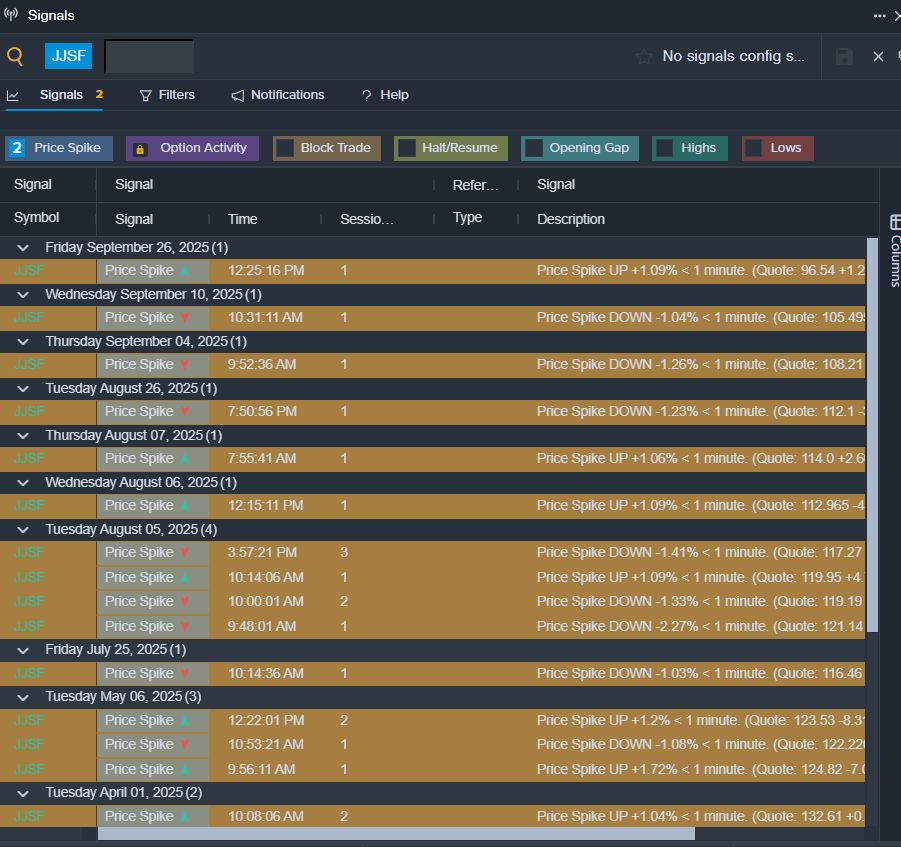Collapse the Tuesday May 06, 2025 group
Screen dimensions: 901x847
[22, 696]
